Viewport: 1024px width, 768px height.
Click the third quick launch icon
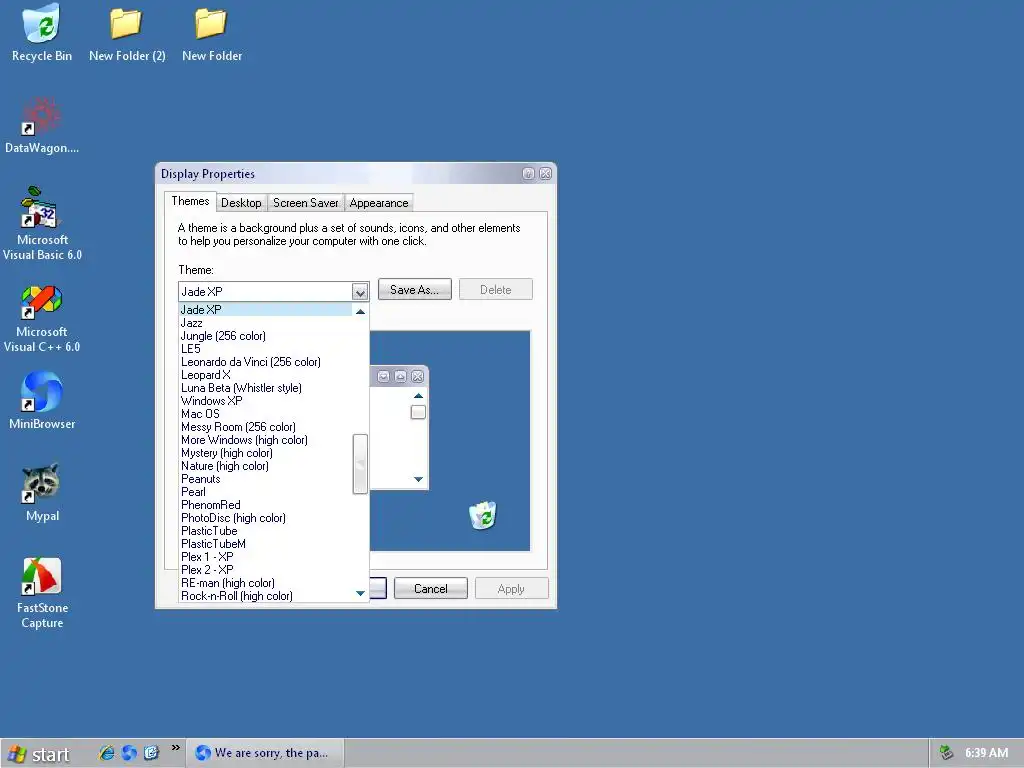[152, 753]
